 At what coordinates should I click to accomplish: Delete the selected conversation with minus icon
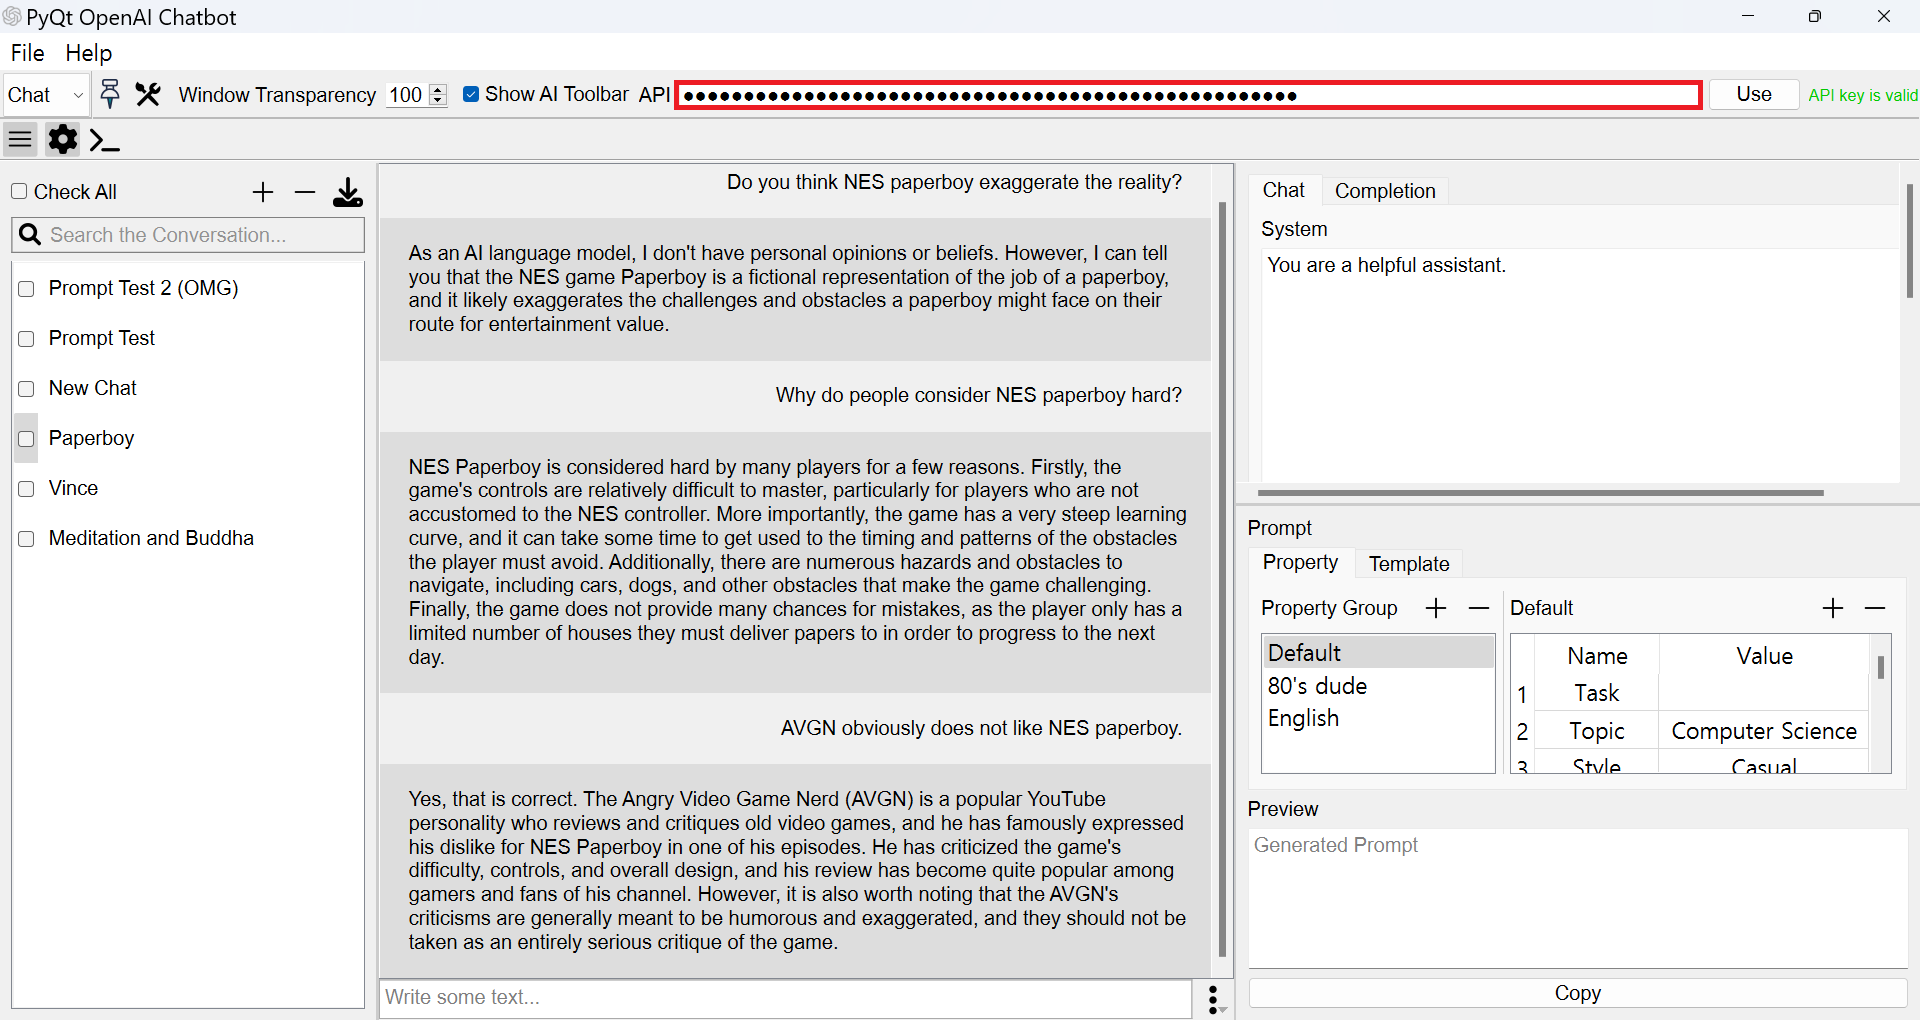click(305, 192)
